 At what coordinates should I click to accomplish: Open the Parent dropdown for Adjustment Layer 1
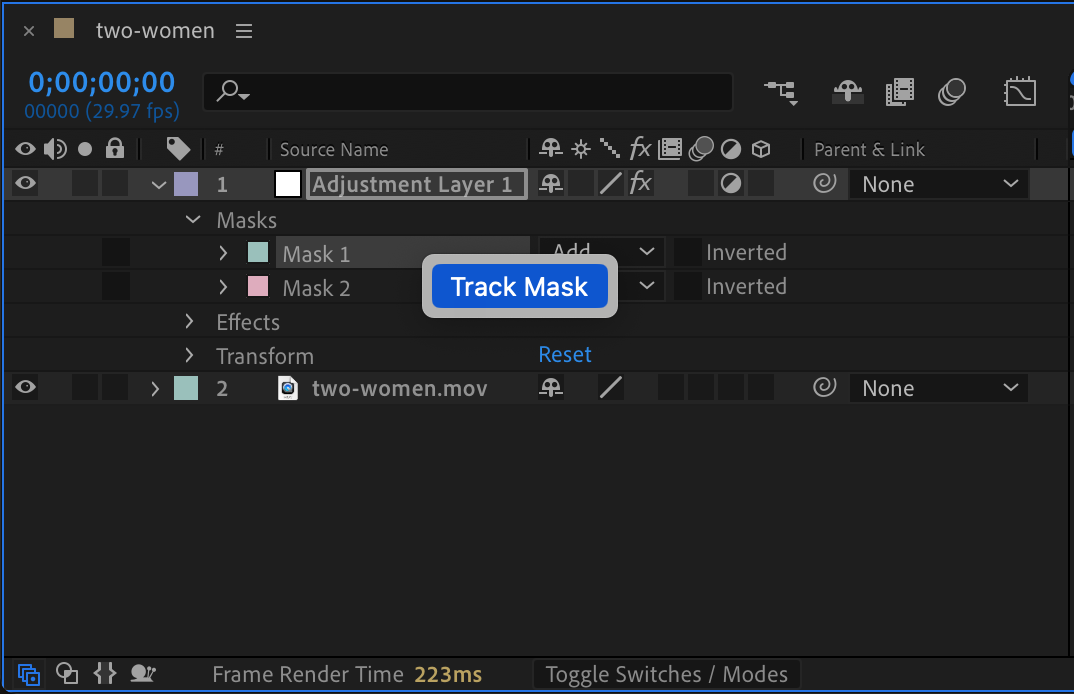[938, 185]
